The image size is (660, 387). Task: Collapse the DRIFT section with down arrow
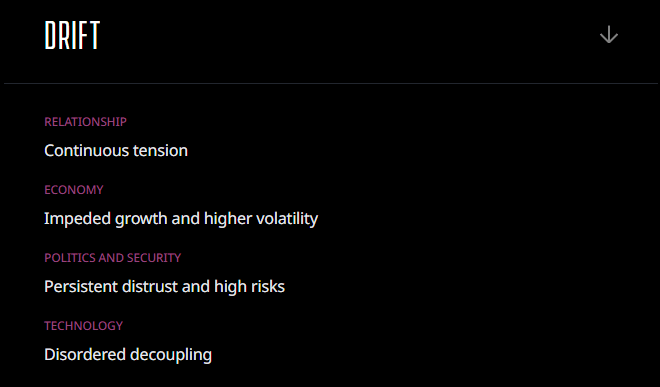pos(609,35)
